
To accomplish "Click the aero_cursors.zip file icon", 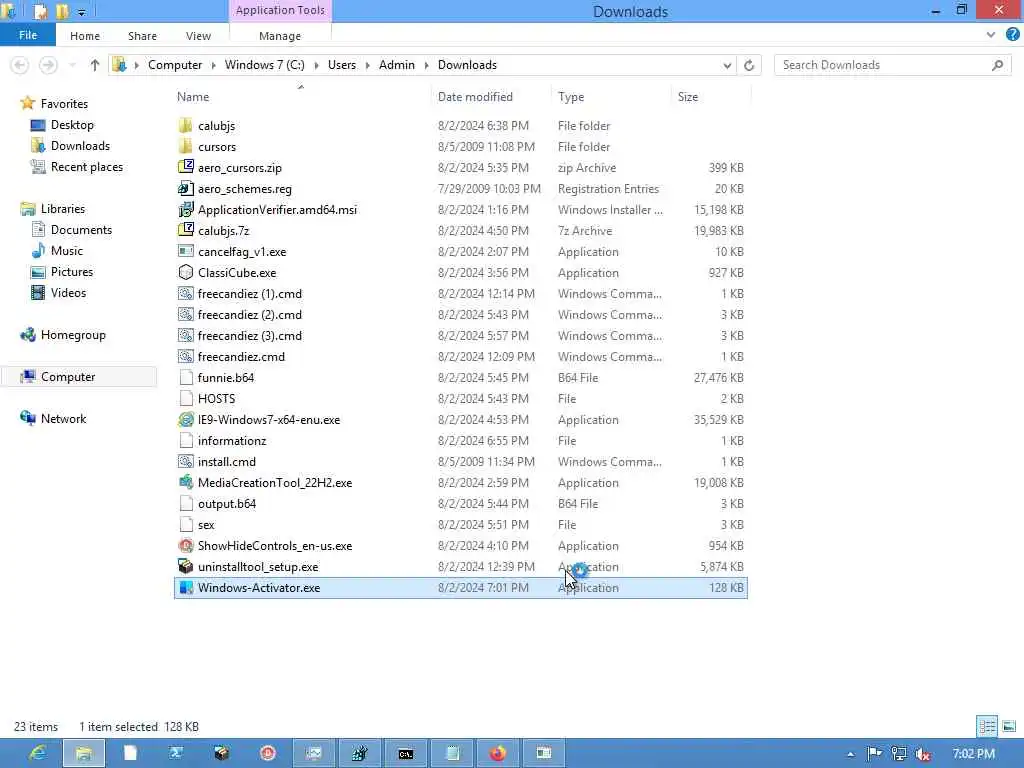I will pyautogui.click(x=186, y=167).
